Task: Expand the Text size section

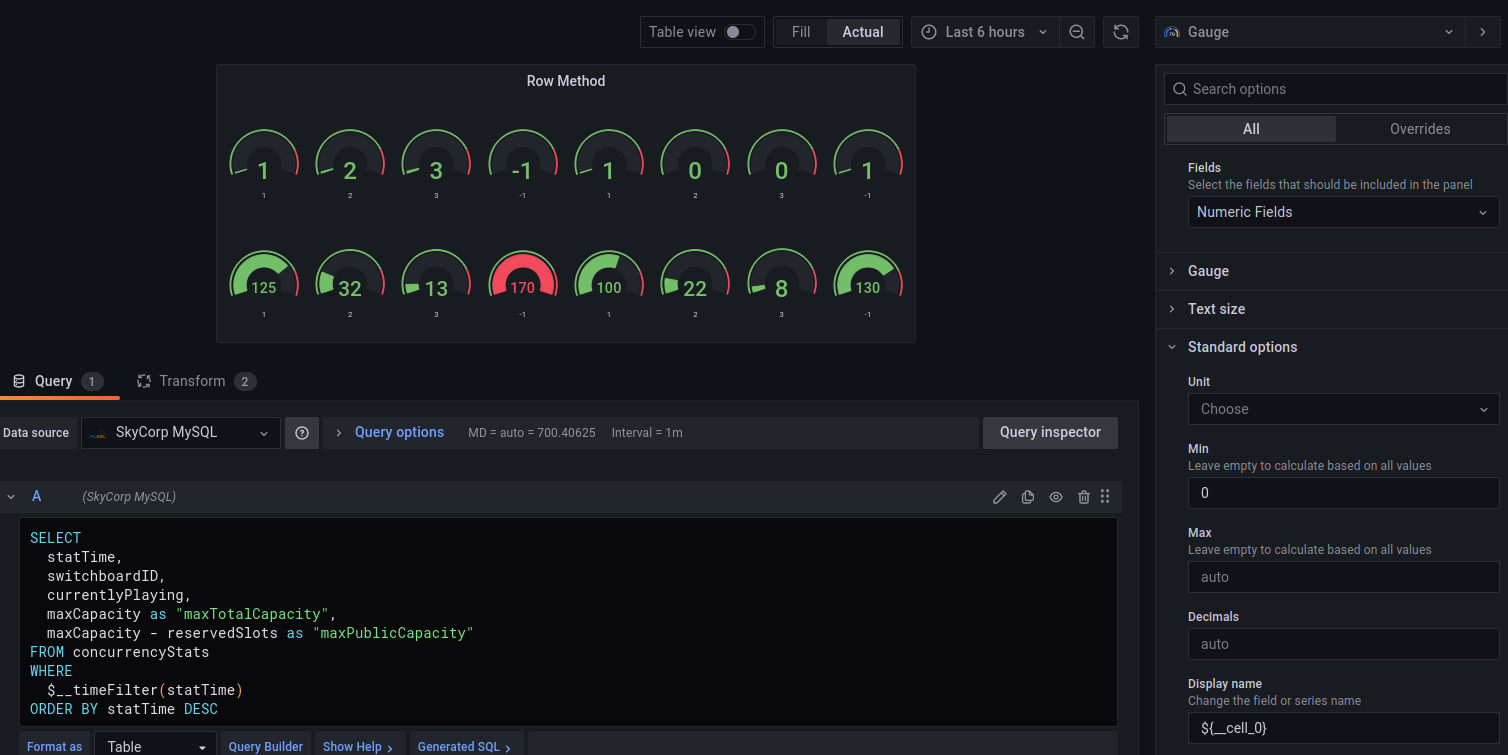Action: tap(1216, 309)
